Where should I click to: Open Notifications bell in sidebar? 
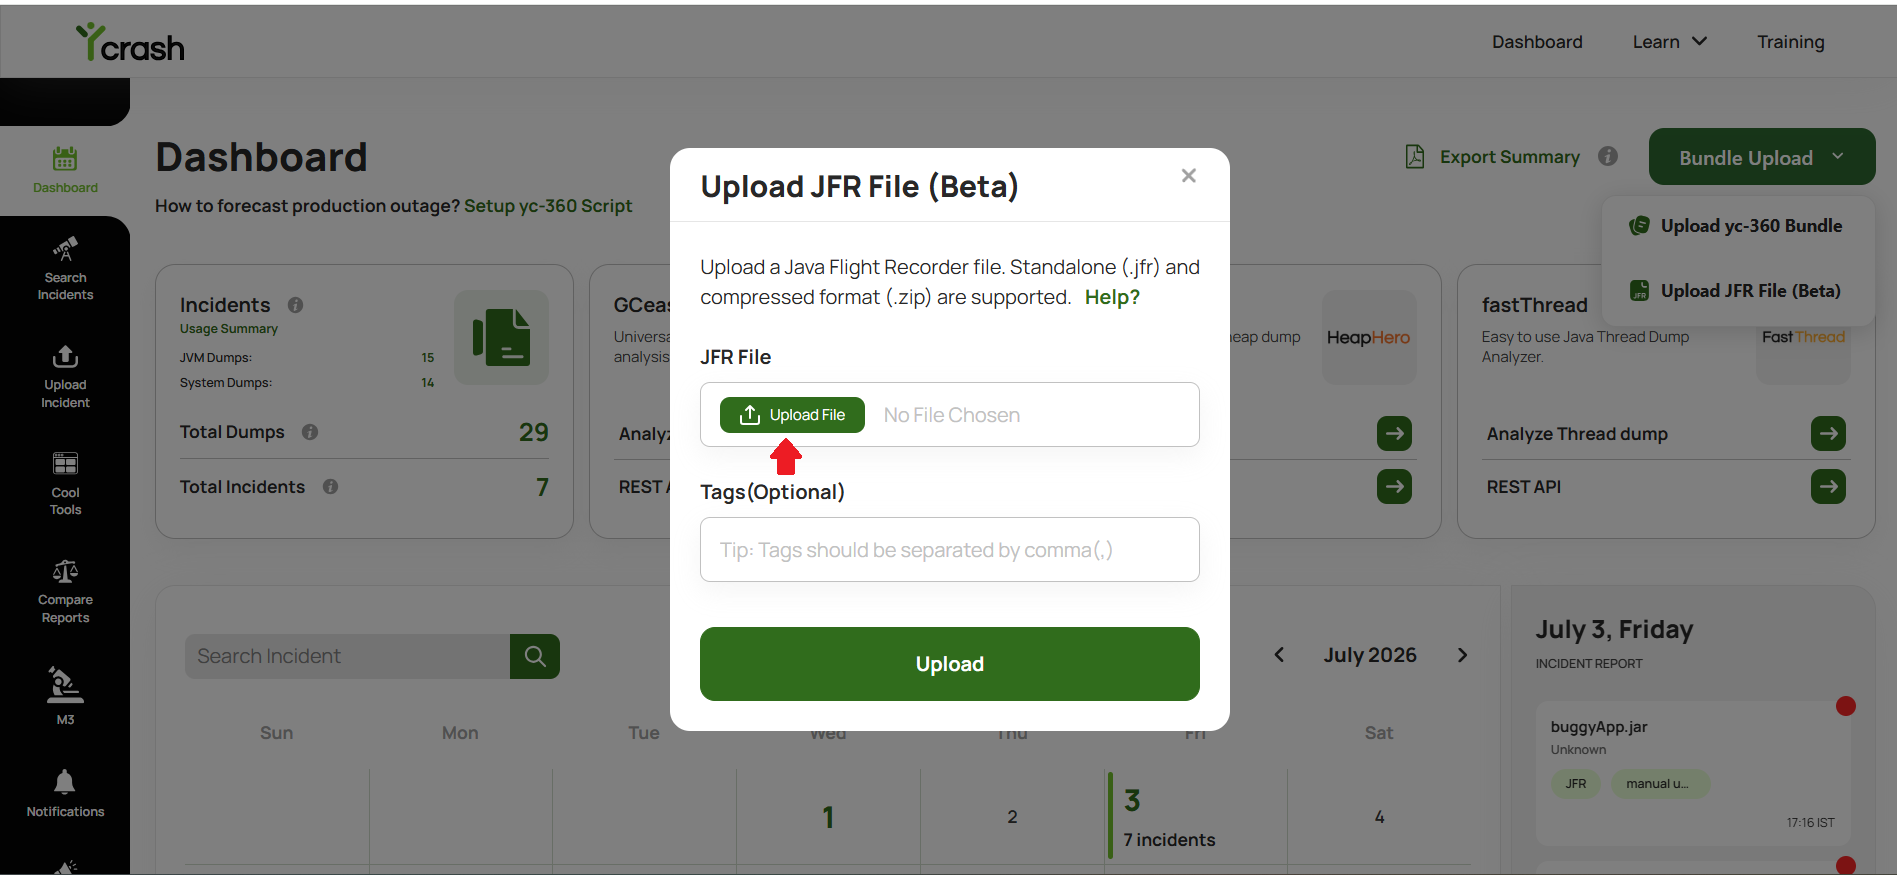tap(65, 794)
